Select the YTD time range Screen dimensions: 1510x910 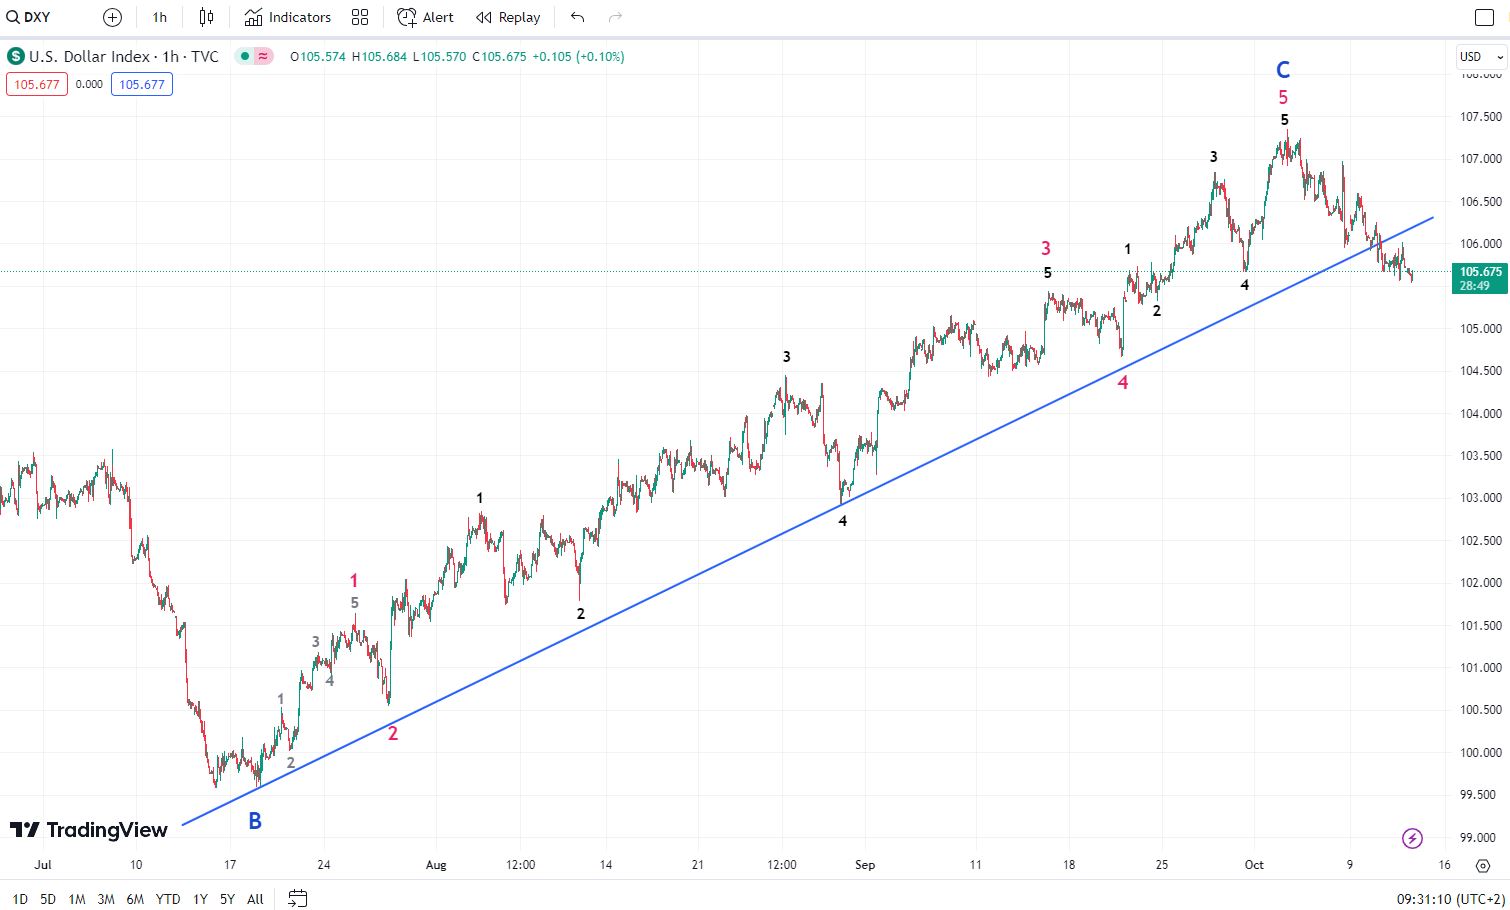pyautogui.click(x=168, y=899)
